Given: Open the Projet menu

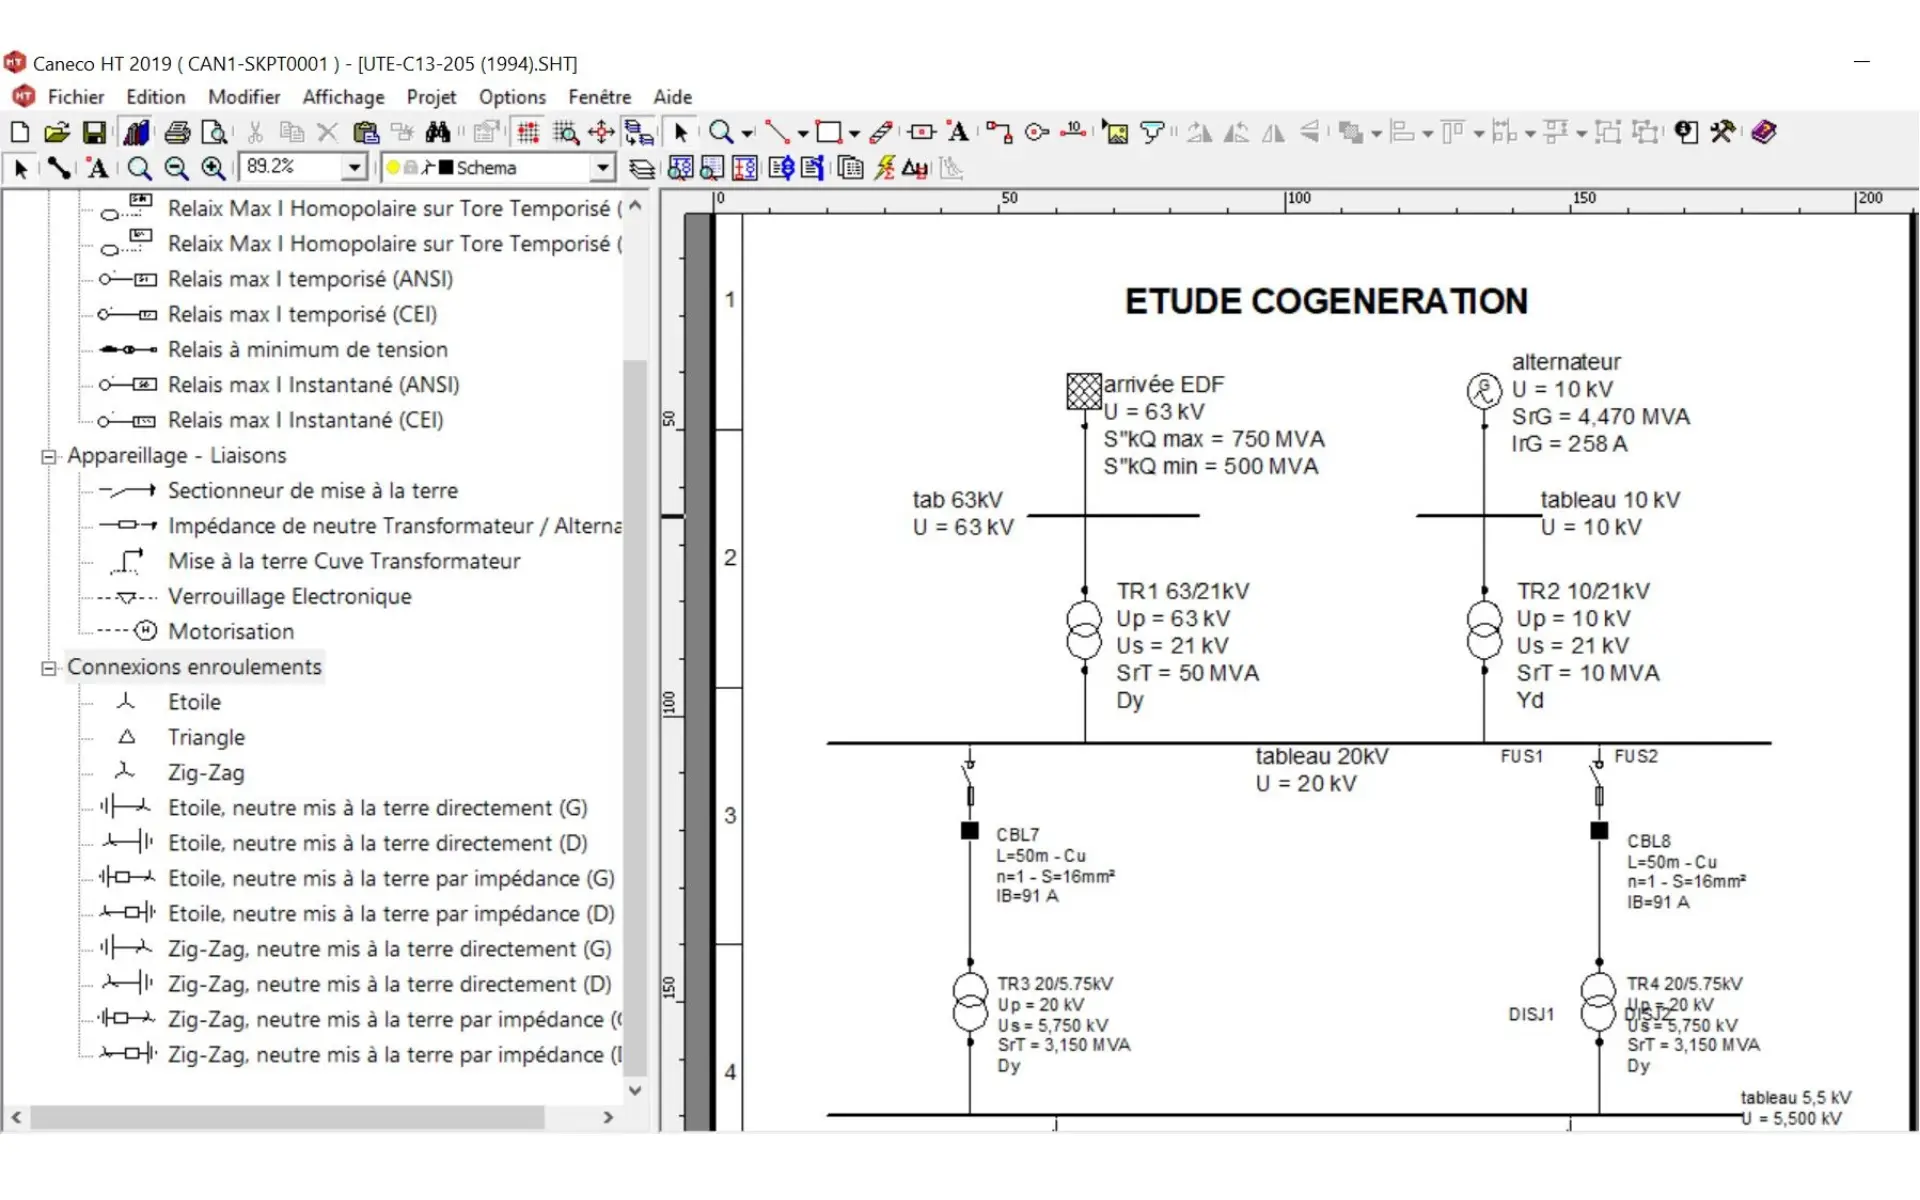Looking at the screenshot, I should [x=430, y=97].
